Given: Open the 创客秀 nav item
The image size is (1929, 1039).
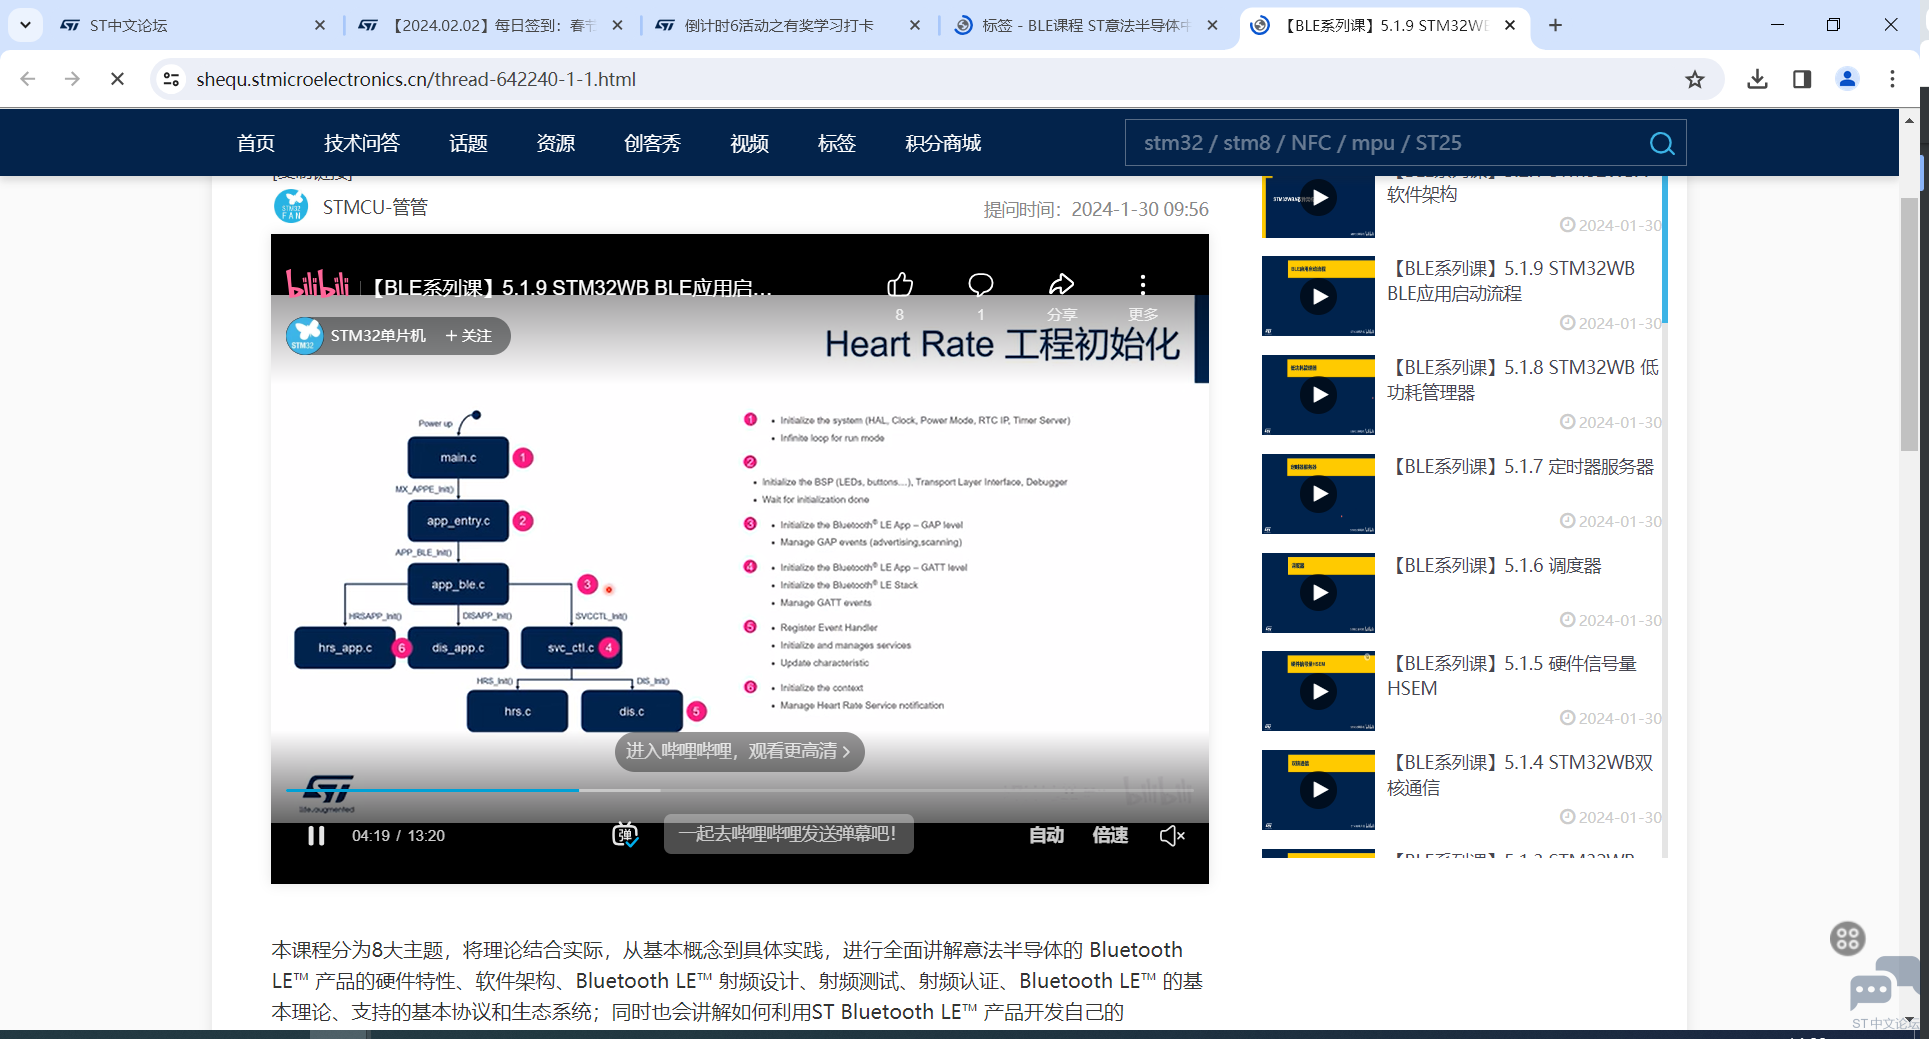Looking at the screenshot, I should [652, 143].
